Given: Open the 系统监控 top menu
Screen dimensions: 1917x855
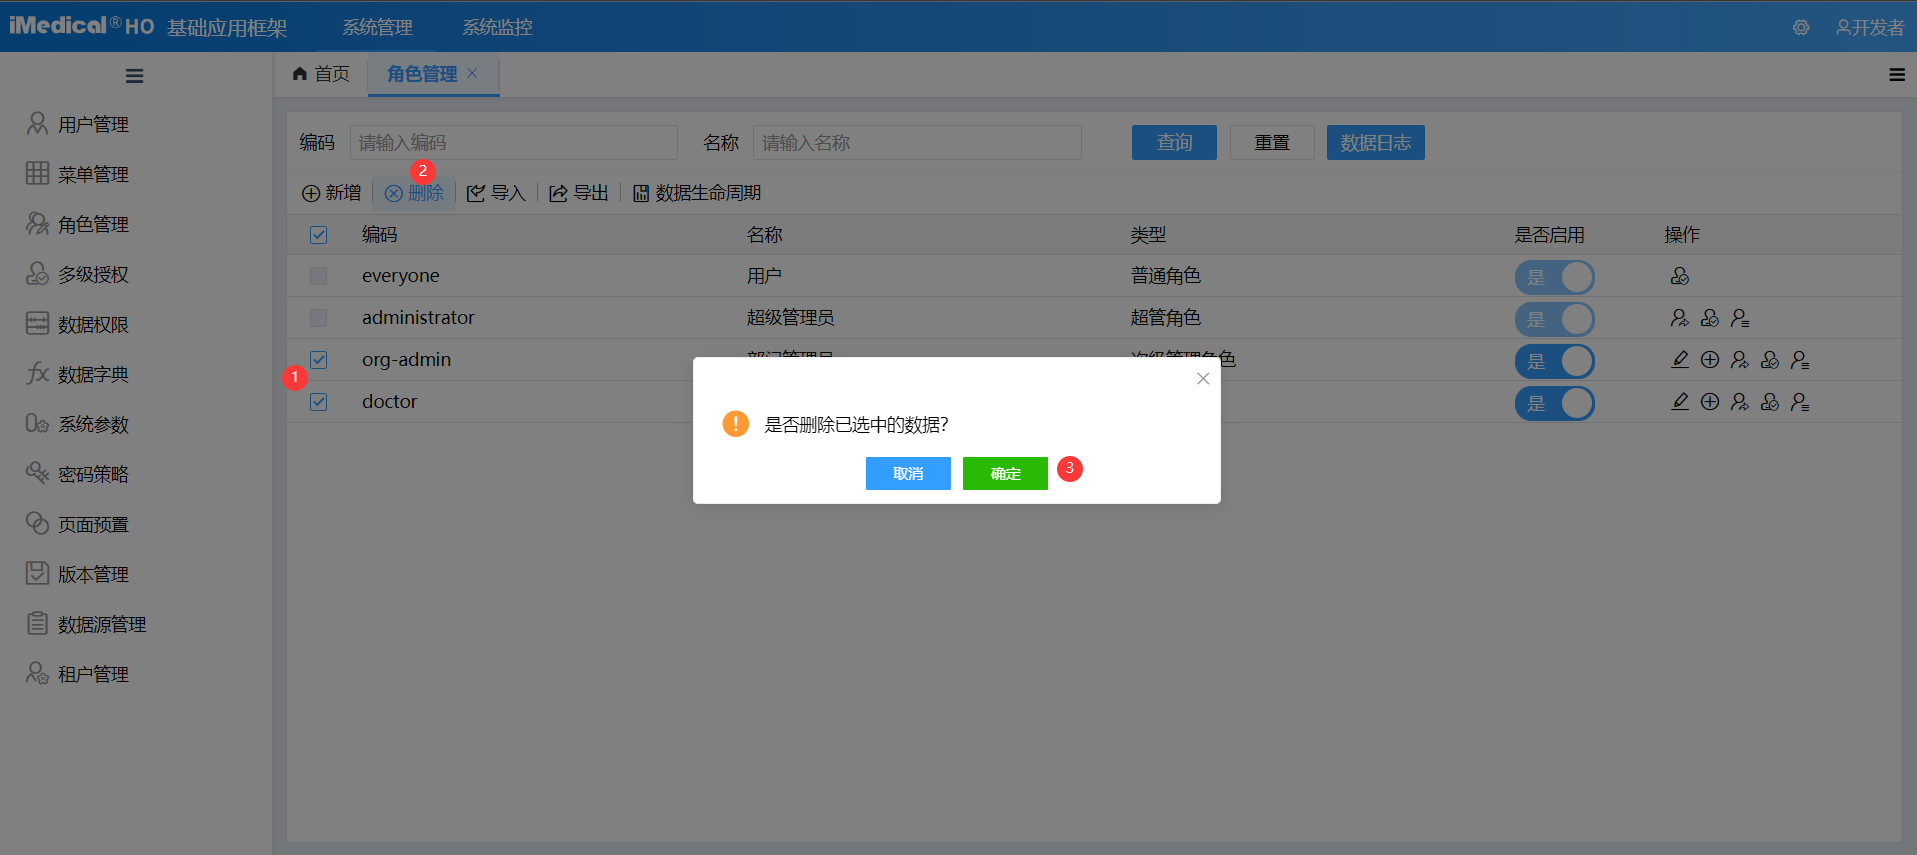Looking at the screenshot, I should (497, 27).
